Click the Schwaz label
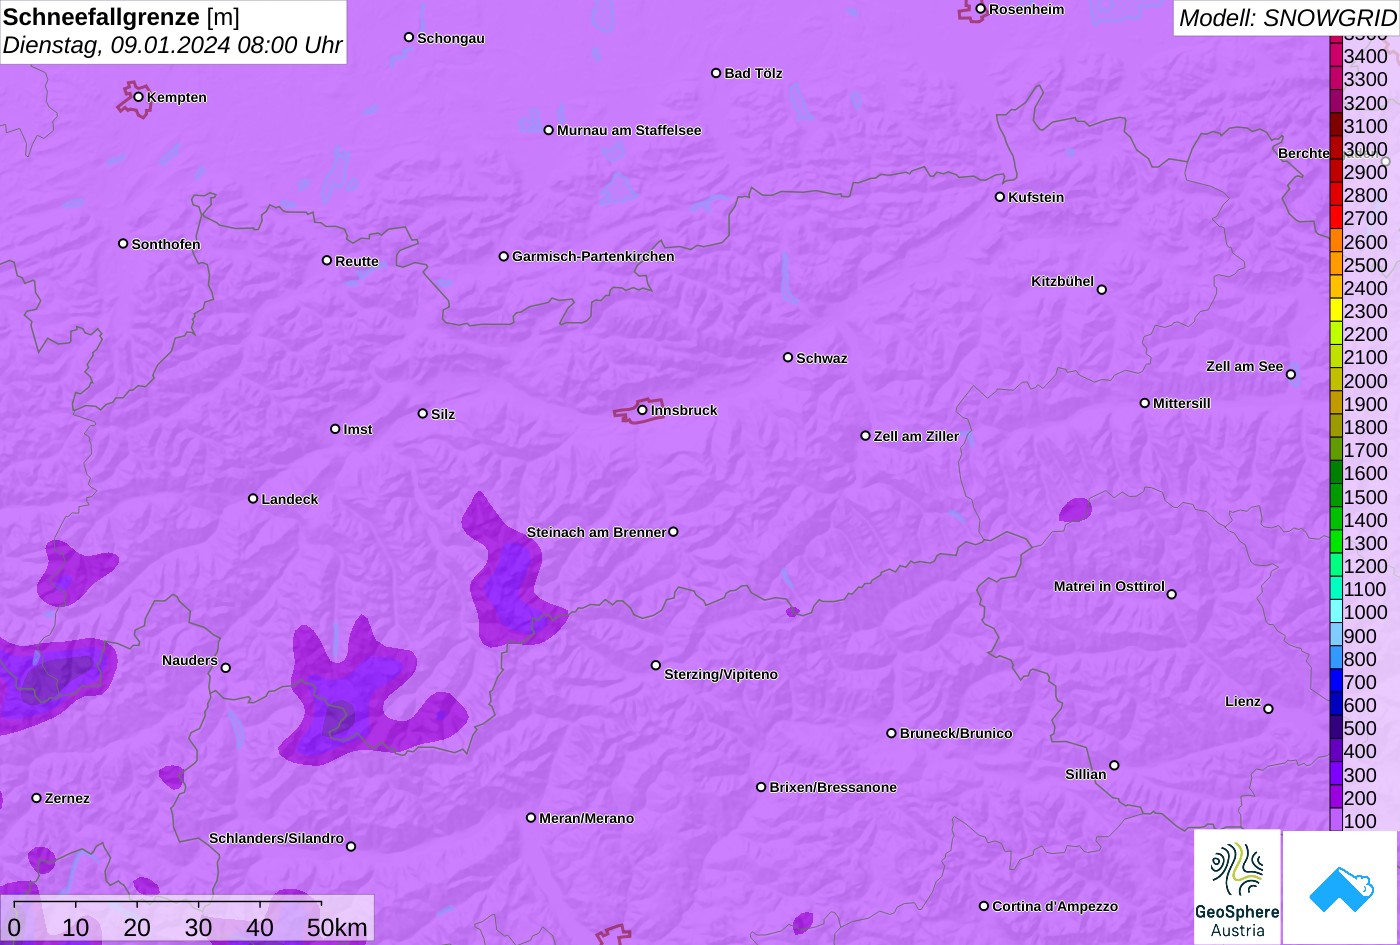Viewport: 1400px width, 945px height. pyautogui.click(x=822, y=358)
